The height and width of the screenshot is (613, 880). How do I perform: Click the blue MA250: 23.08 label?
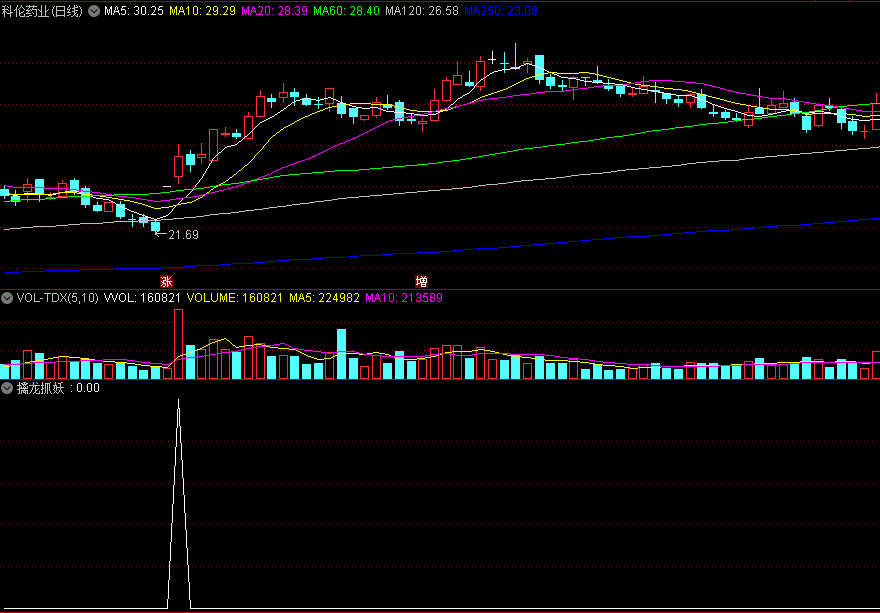pos(501,11)
